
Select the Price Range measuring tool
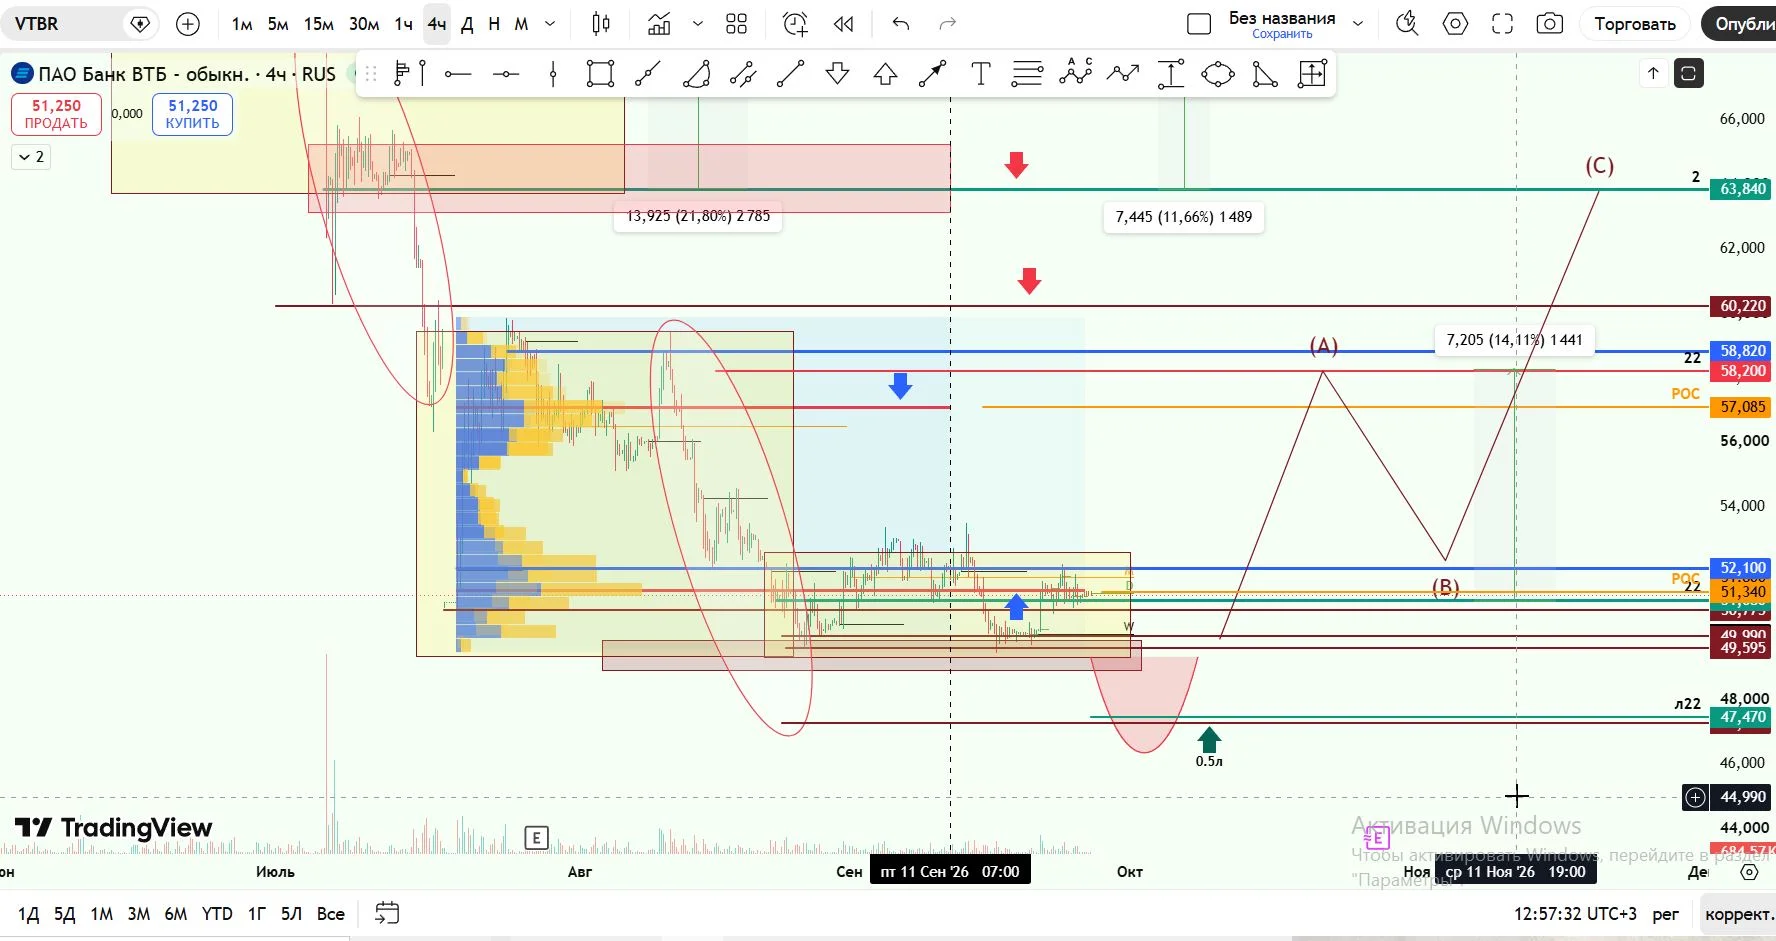click(x=1170, y=73)
